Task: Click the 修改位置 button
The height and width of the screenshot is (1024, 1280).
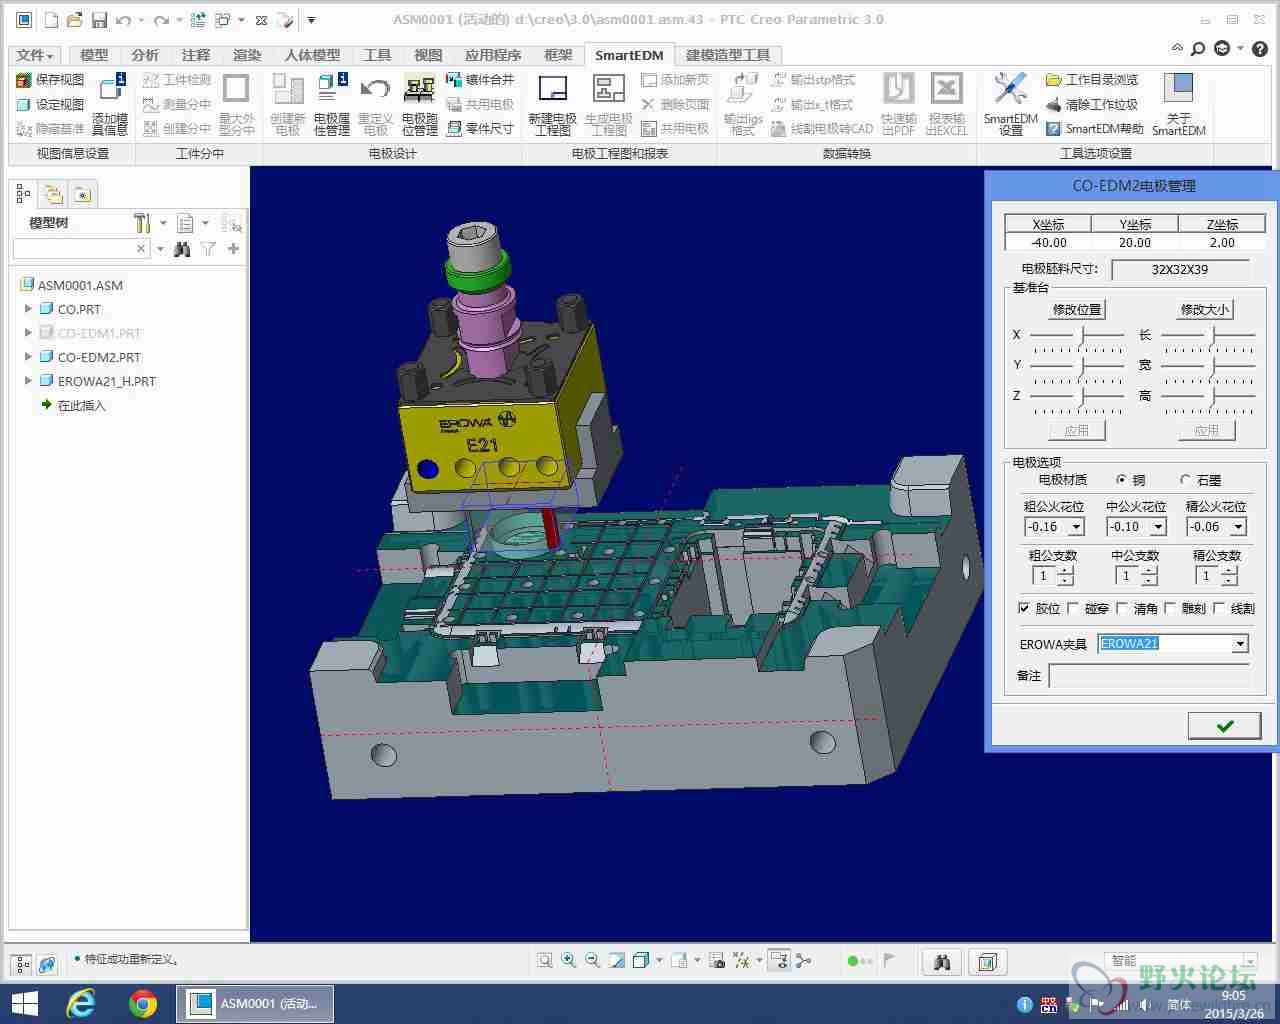Action: [x=1077, y=310]
